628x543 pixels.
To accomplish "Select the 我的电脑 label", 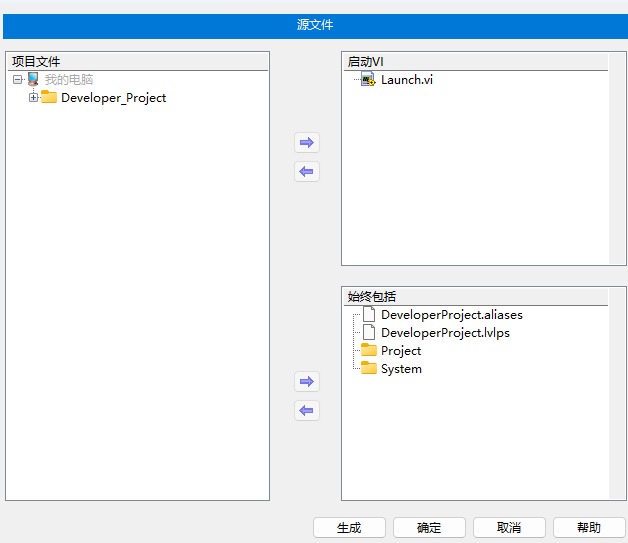I will click(69, 80).
